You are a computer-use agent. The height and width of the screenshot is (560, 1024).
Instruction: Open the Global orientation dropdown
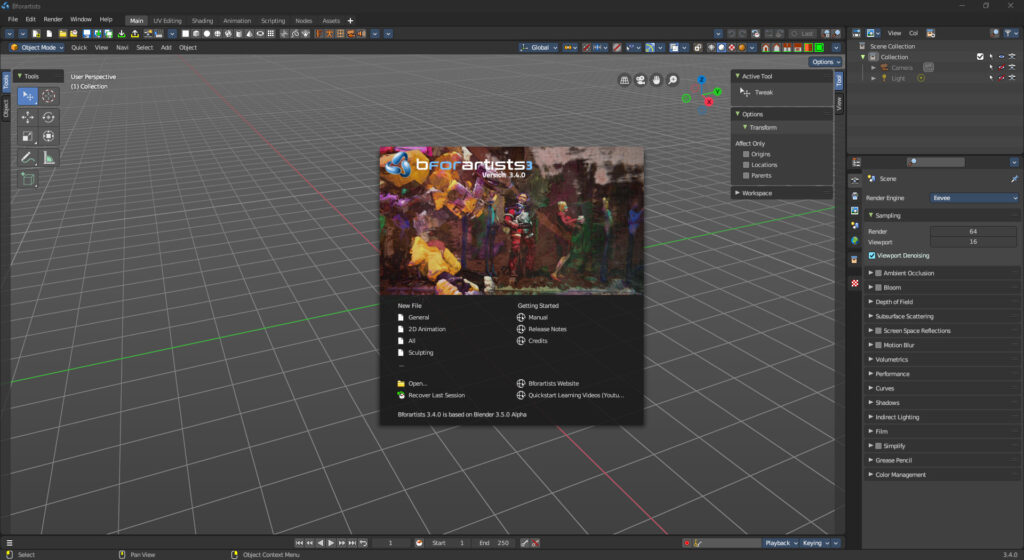pyautogui.click(x=539, y=48)
